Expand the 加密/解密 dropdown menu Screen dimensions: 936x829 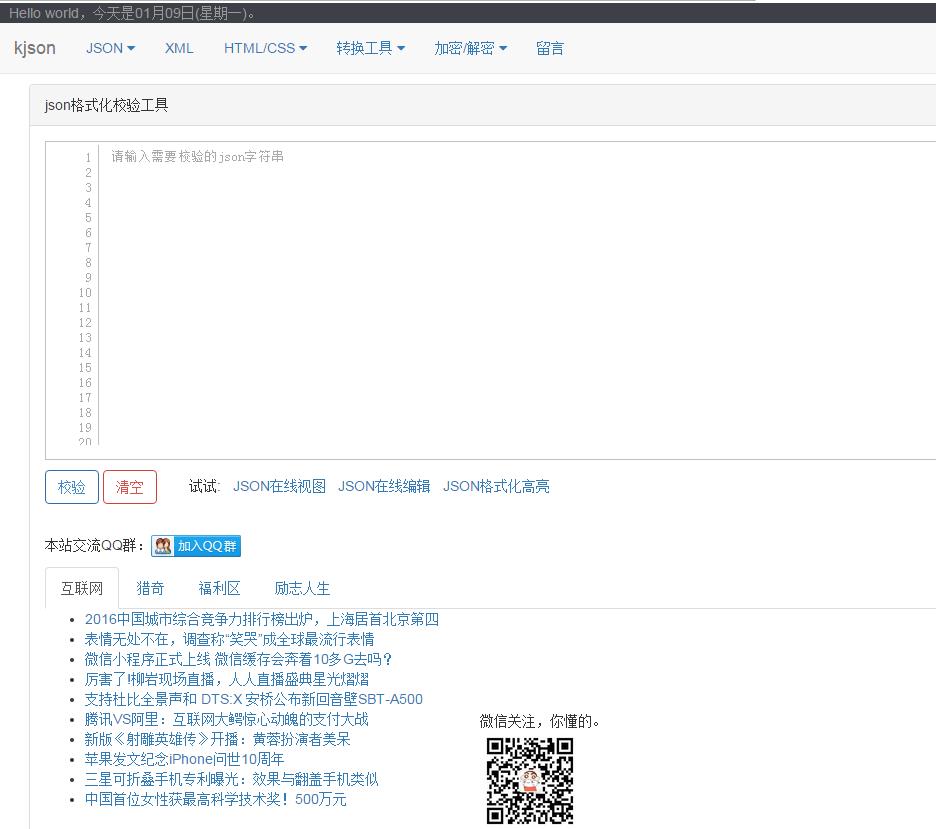(470, 48)
